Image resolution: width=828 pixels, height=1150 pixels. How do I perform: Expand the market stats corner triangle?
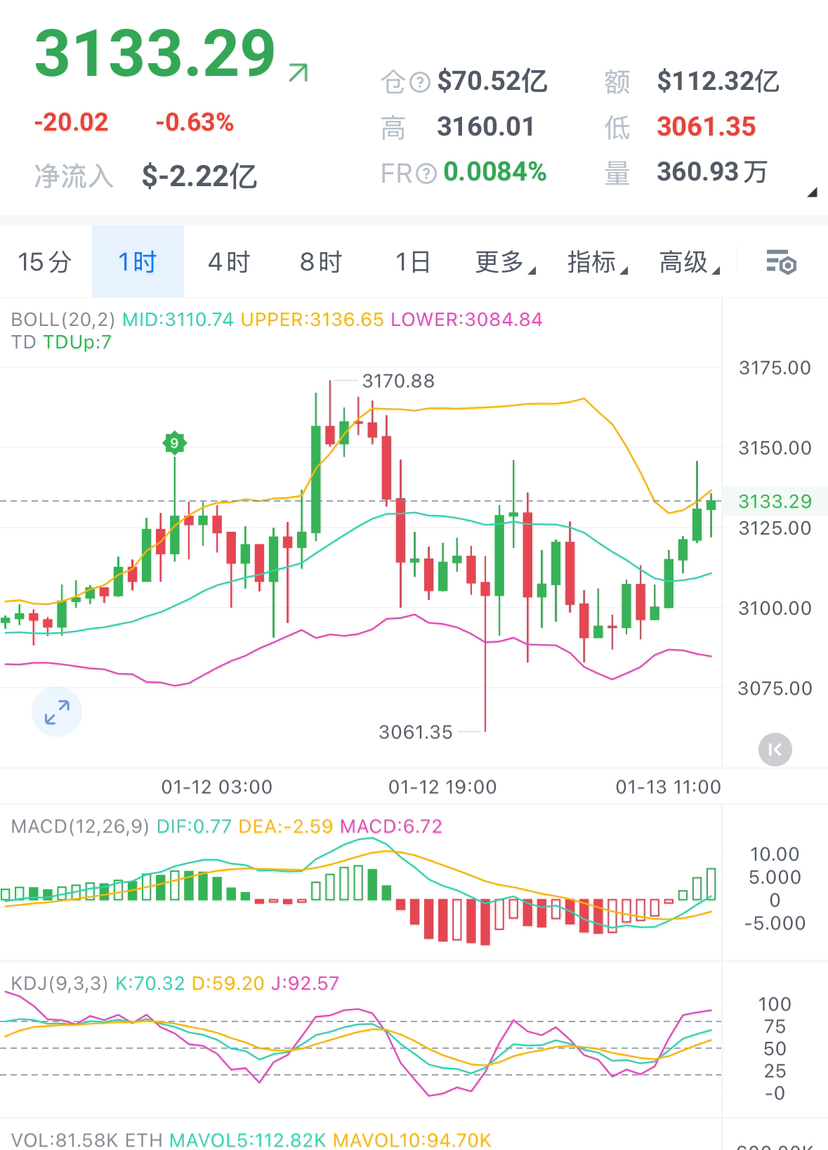click(812, 192)
